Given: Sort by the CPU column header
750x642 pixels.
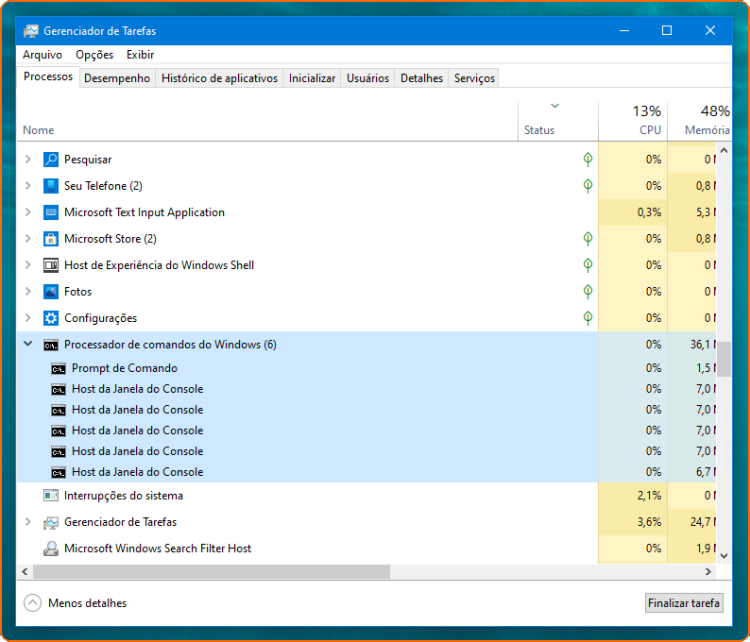Looking at the screenshot, I should [x=633, y=122].
